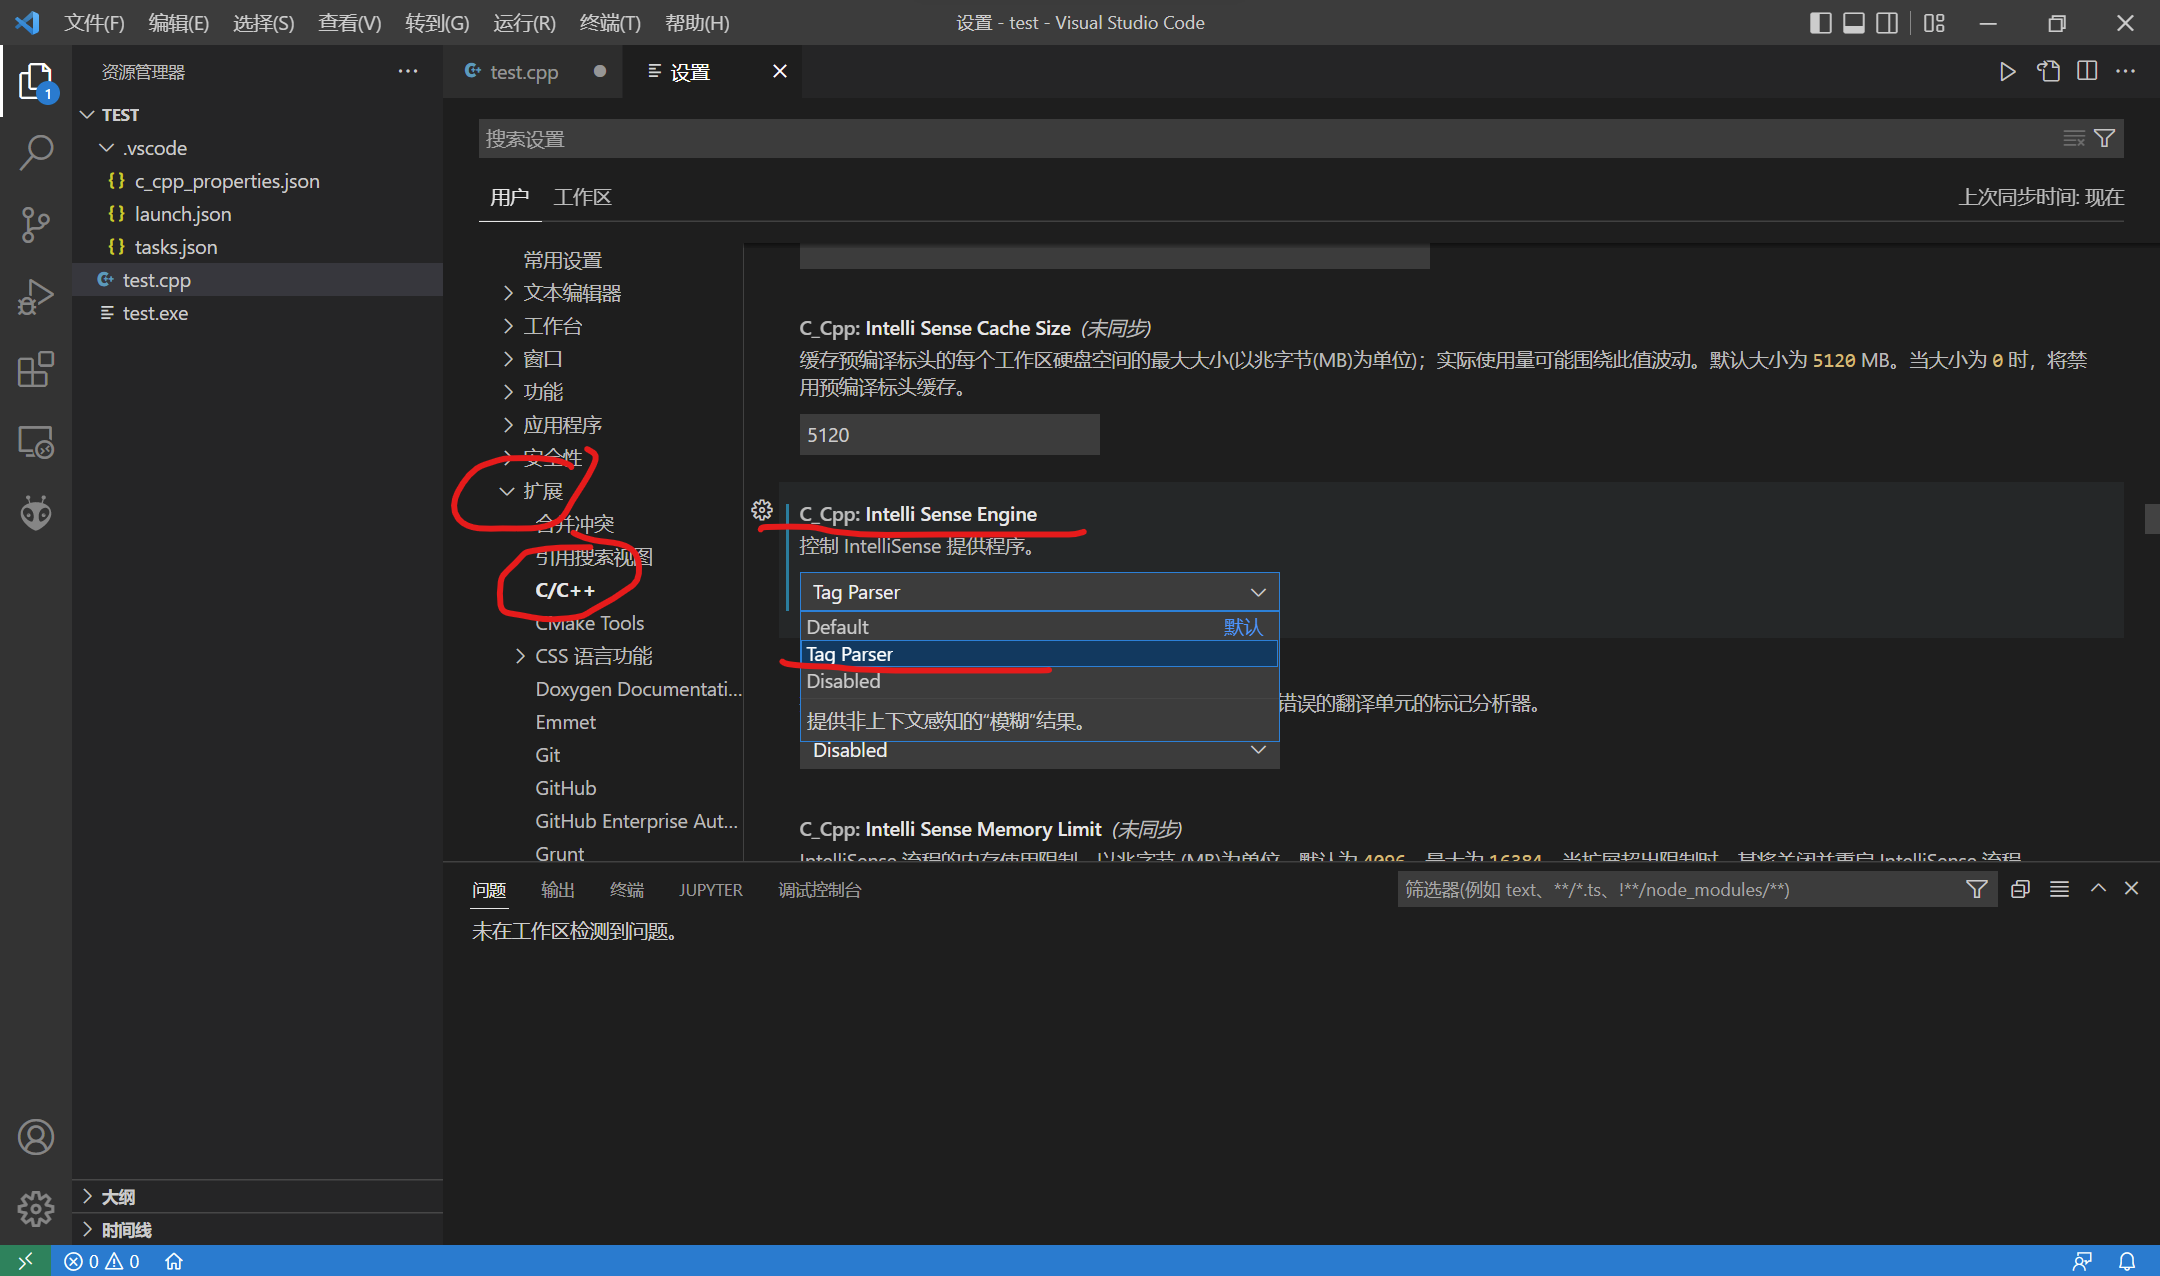Click the problems filter funnel icon
This screenshot has height=1276, width=2160.
coord(1976,889)
